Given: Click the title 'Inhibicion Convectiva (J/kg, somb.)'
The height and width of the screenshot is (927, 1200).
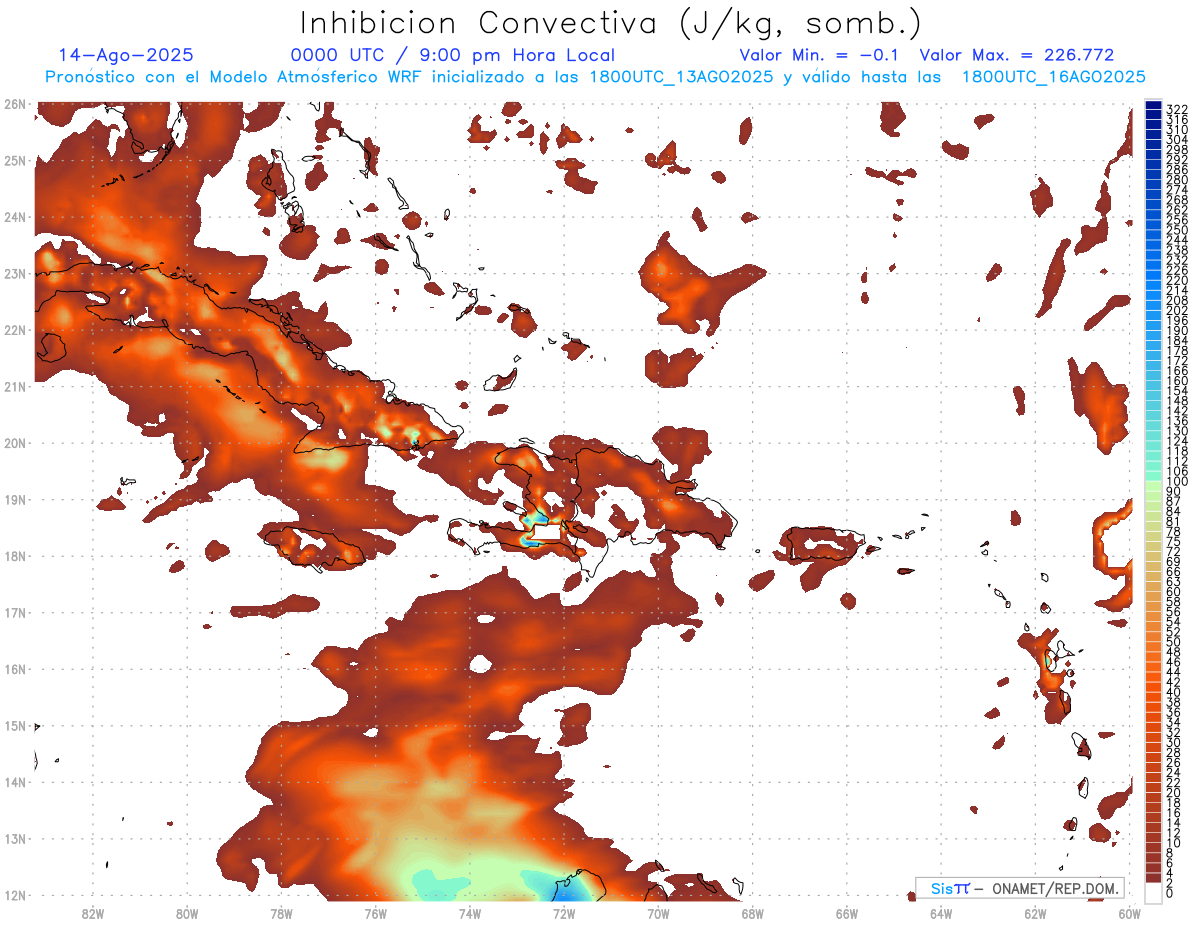Looking at the screenshot, I should point(610,23).
